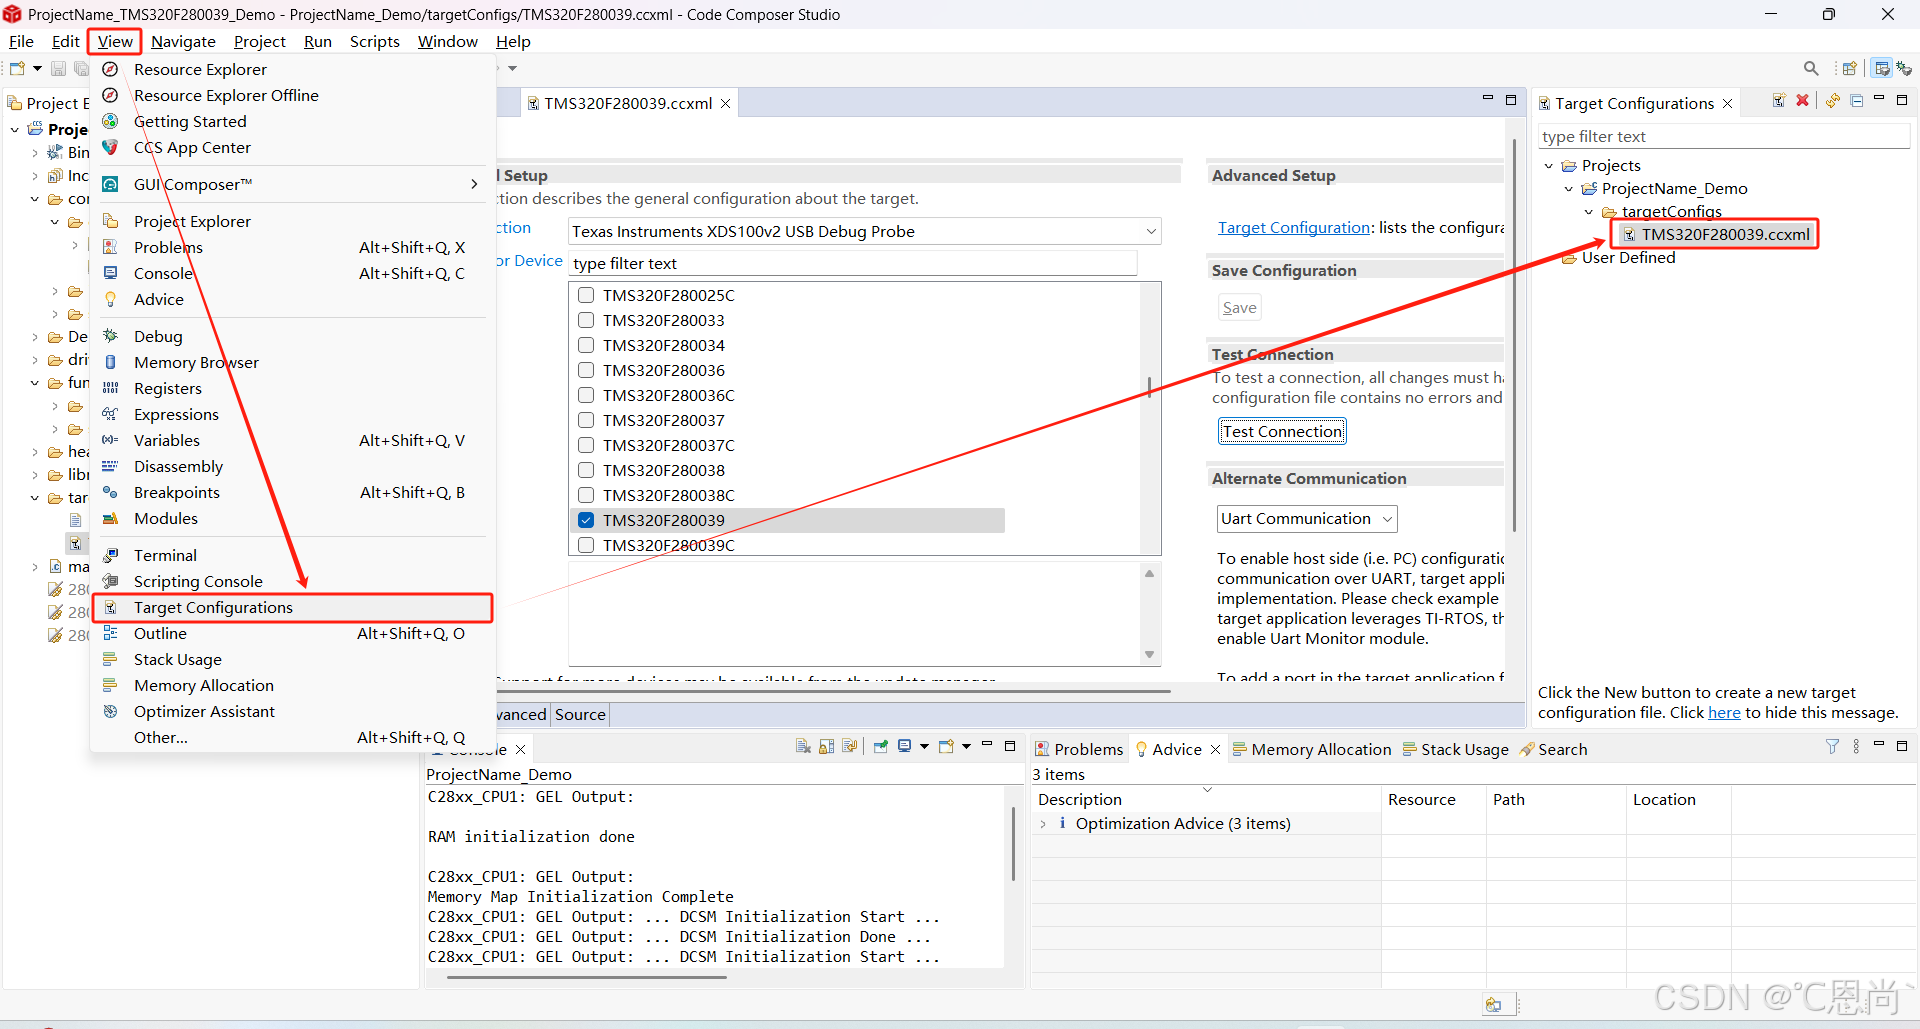Minimize the ccxml editor pane
This screenshot has height=1029, width=1920.
click(x=1487, y=99)
